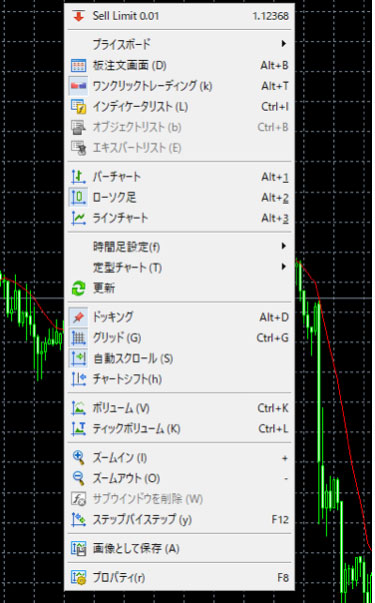375x603 pixels.
Task: Click the Ctrl+G shortcut text
Action: click(273, 338)
